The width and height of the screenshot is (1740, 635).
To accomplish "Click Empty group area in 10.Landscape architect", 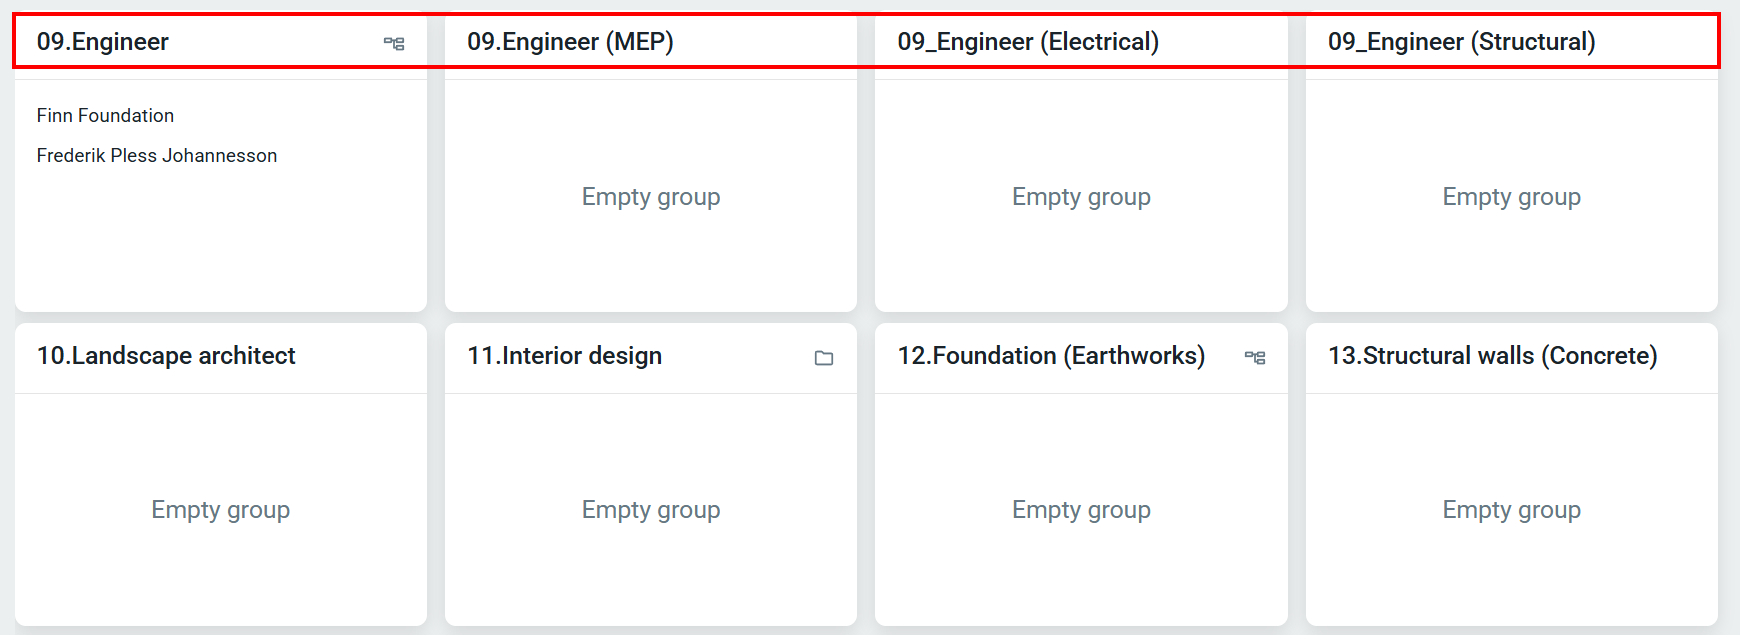I will tap(221, 510).
